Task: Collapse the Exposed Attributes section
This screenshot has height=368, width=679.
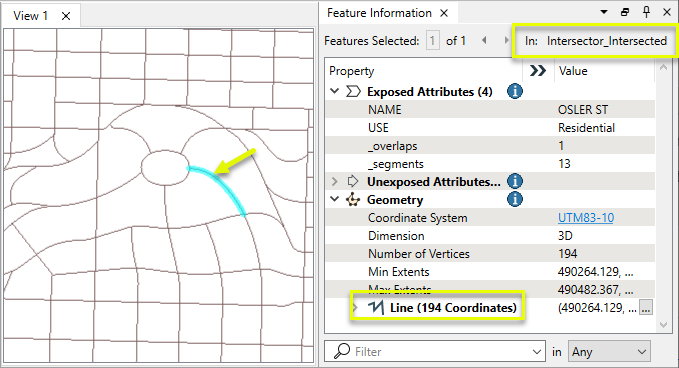Action: [x=334, y=91]
